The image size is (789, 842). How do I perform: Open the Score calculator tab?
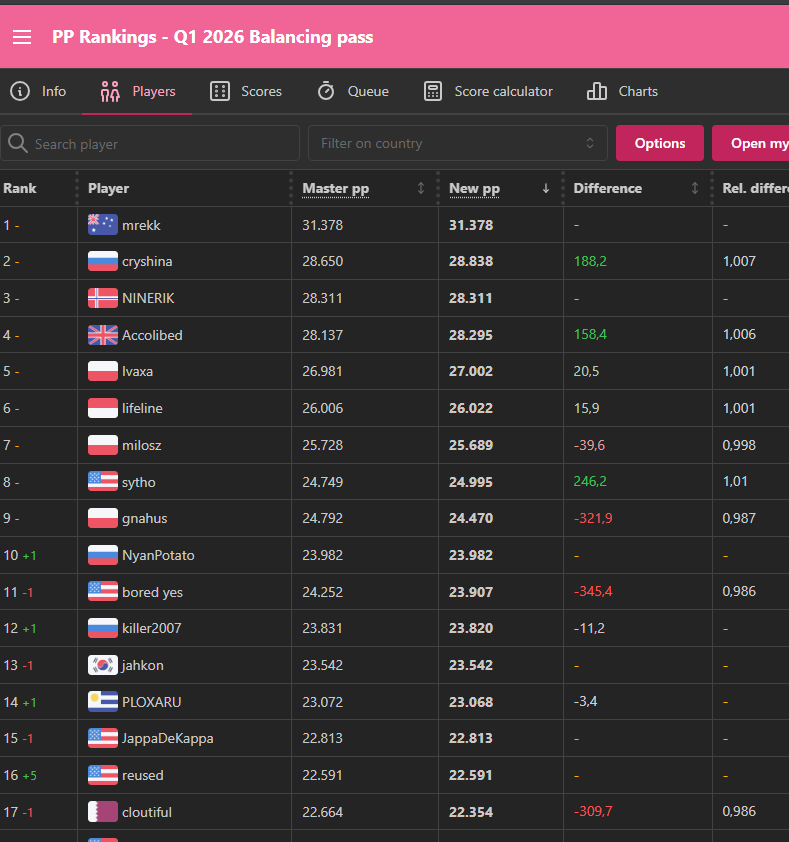pos(488,91)
